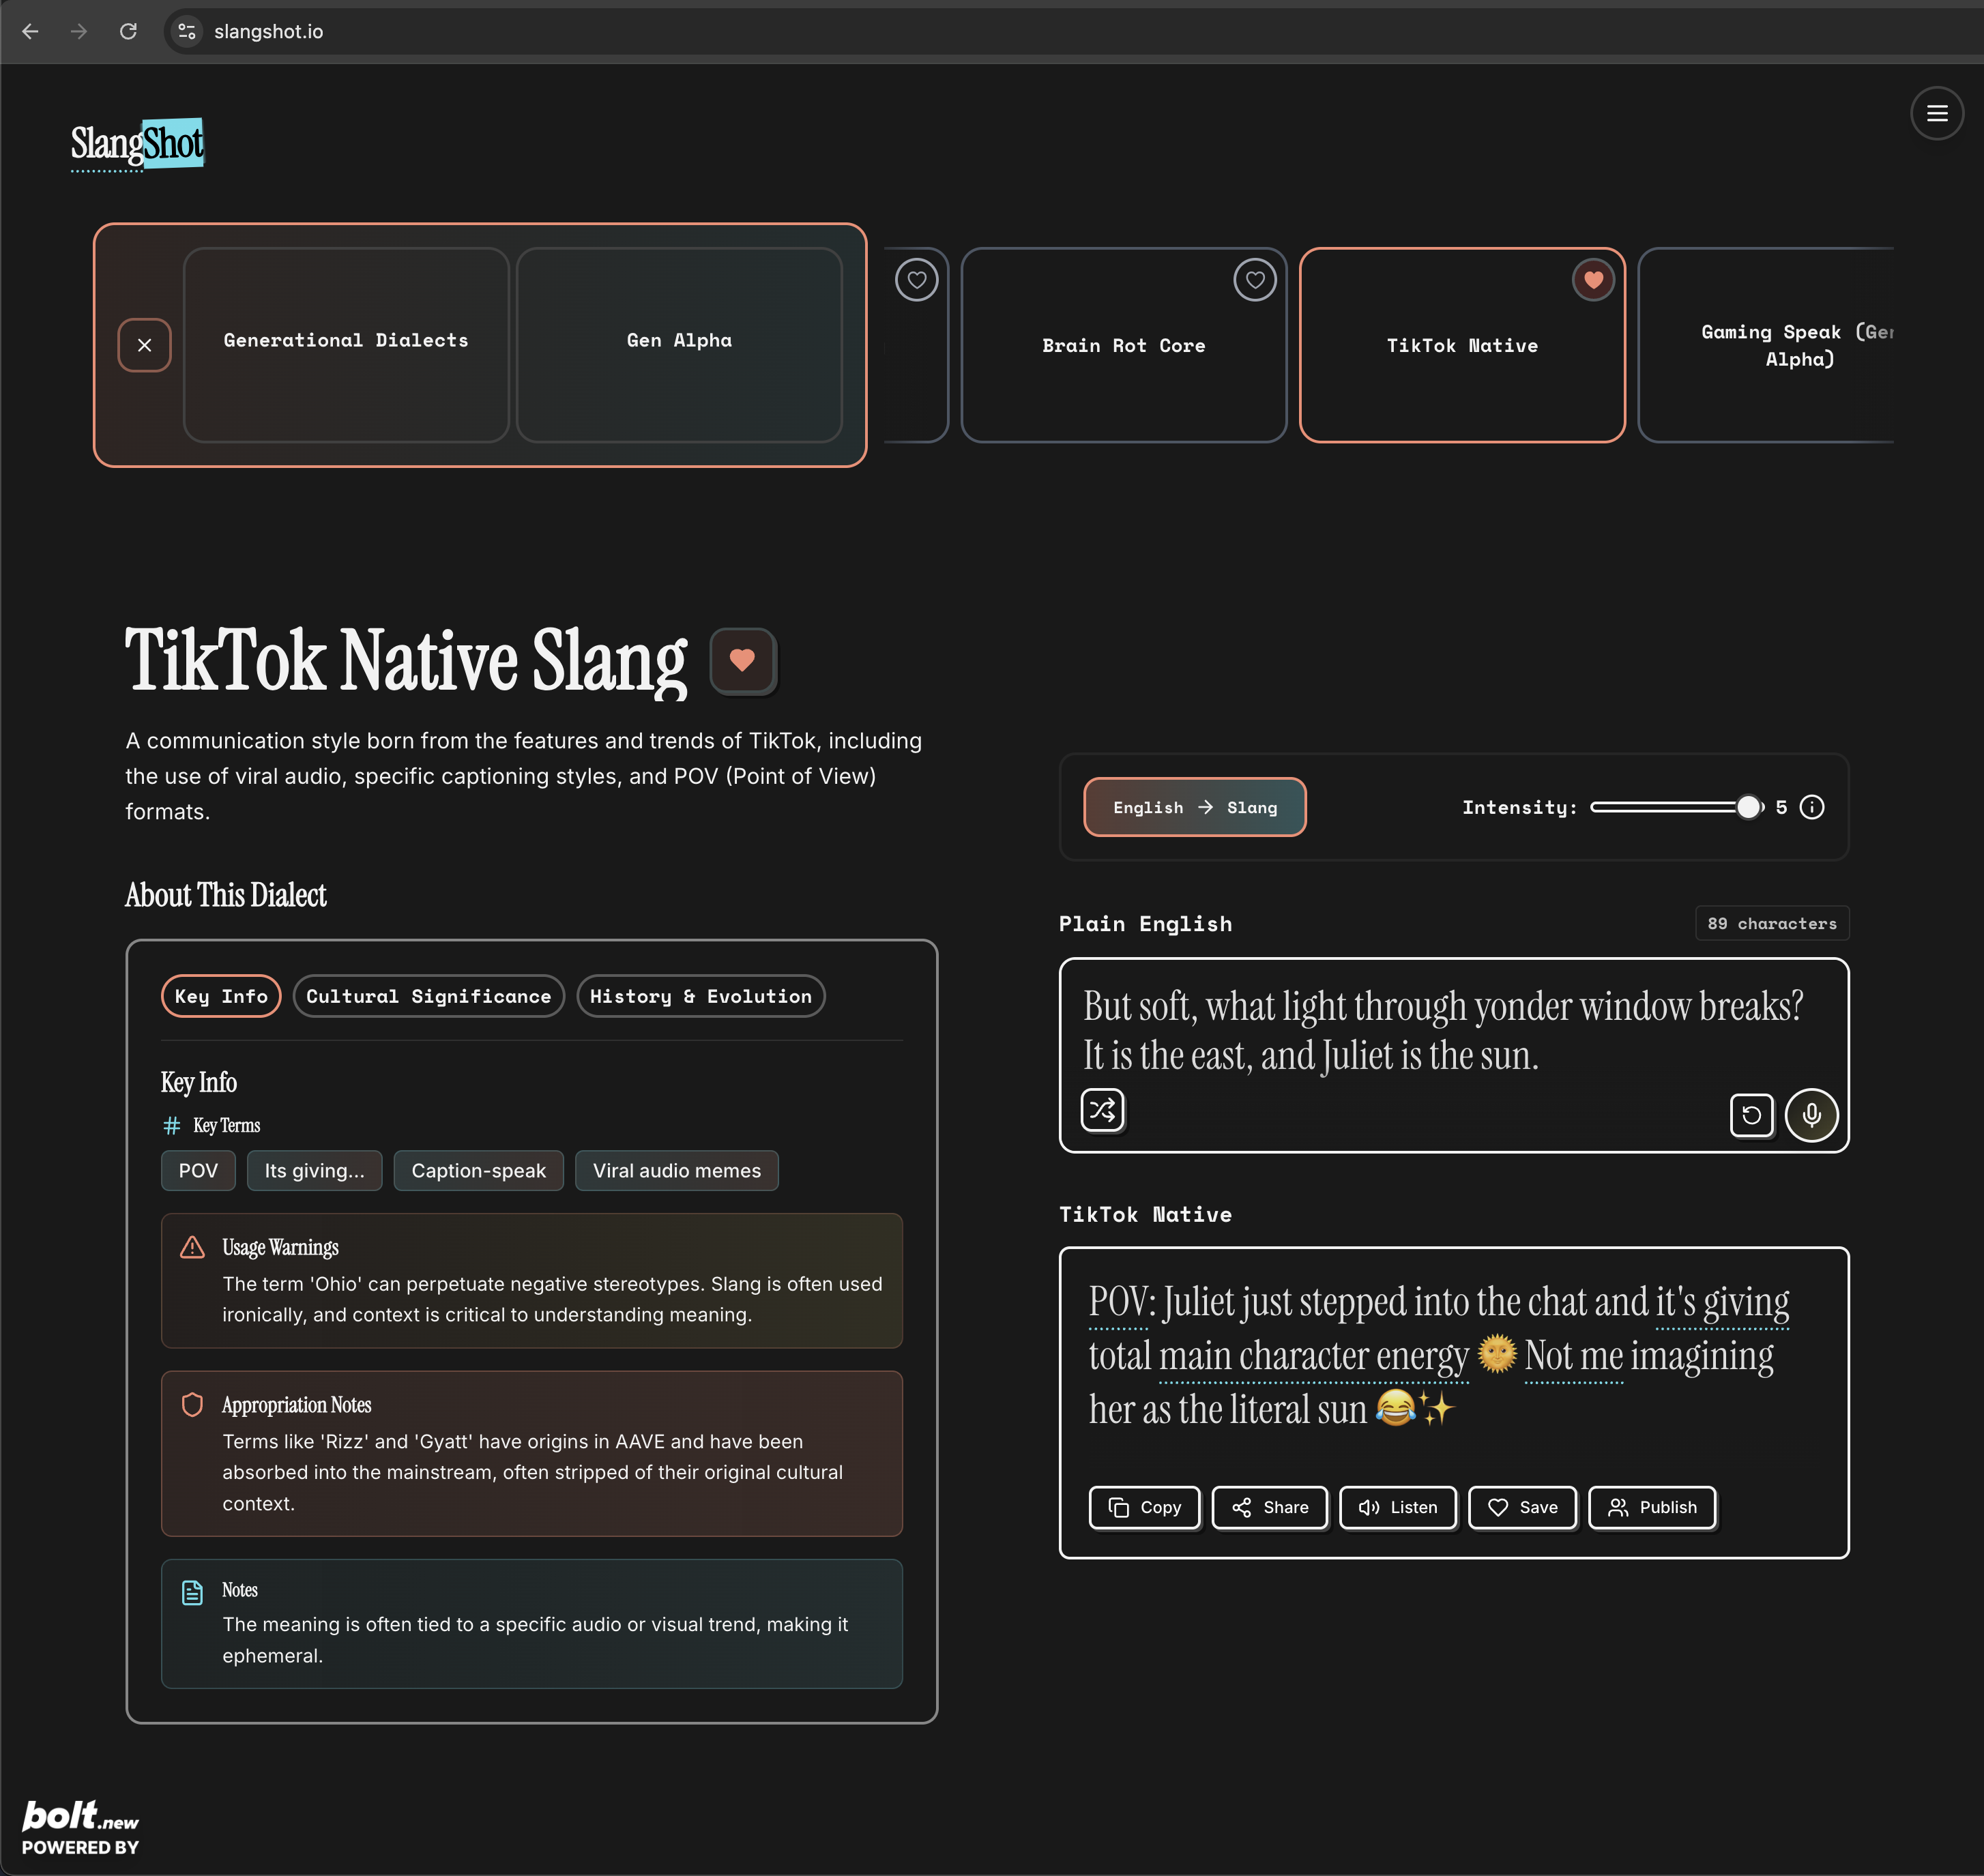Open the hamburger menu
Viewport: 1984px width, 1876px height.
pyautogui.click(x=1936, y=113)
